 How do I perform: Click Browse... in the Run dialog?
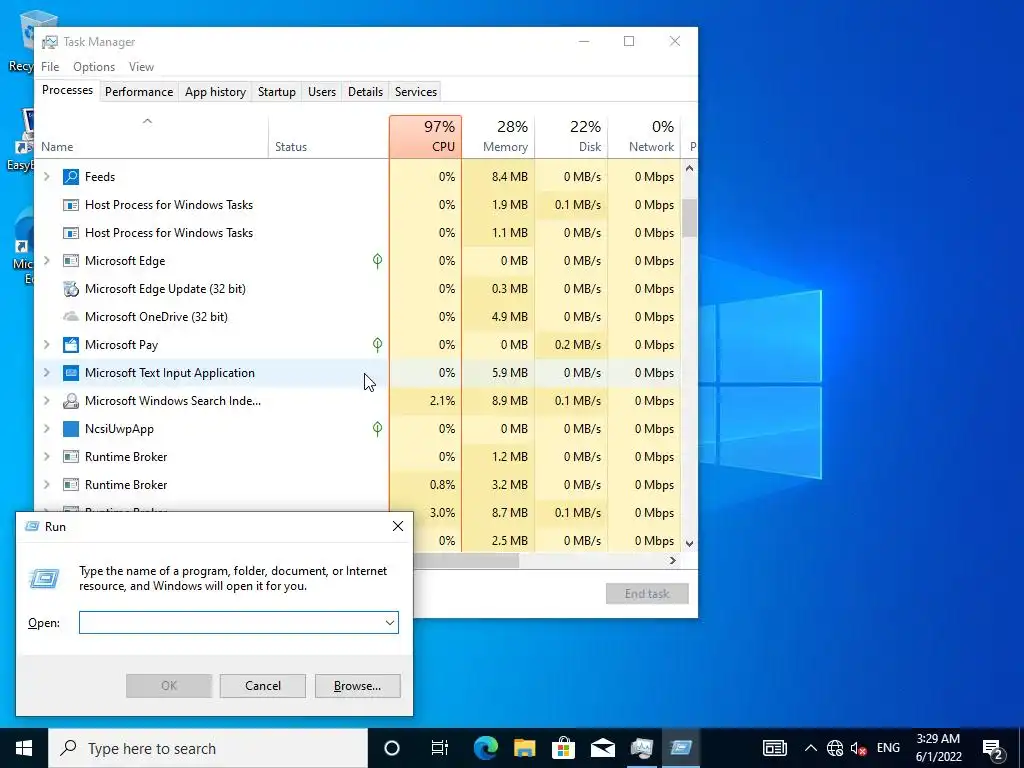click(357, 686)
